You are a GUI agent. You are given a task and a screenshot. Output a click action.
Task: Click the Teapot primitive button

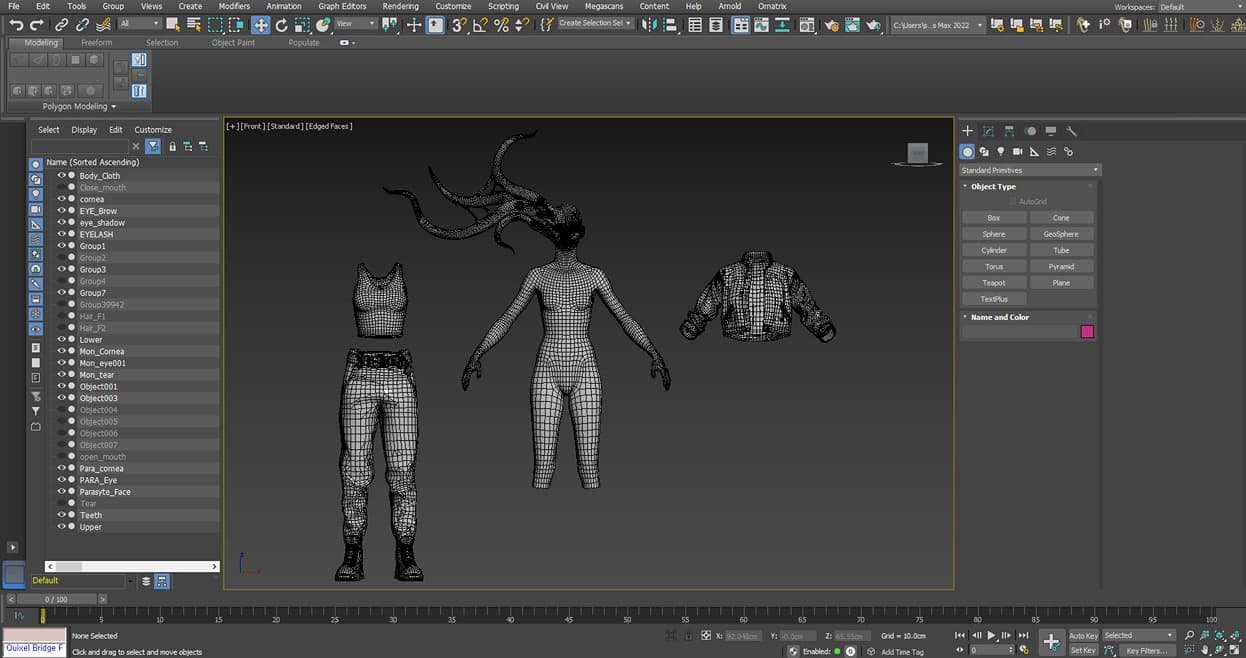(994, 283)
